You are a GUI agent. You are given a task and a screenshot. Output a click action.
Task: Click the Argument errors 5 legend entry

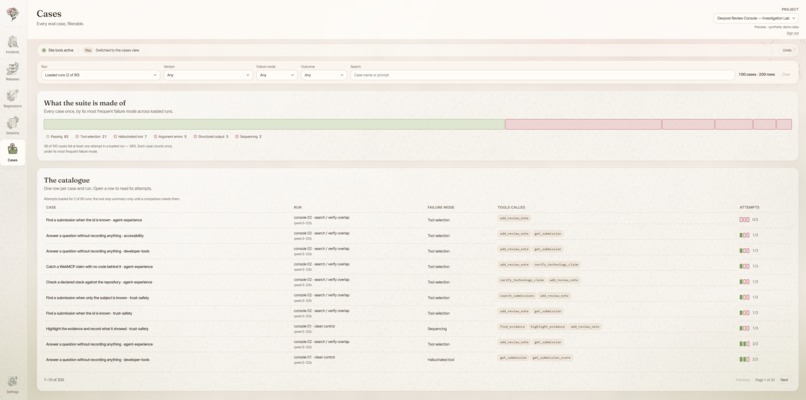170,137
